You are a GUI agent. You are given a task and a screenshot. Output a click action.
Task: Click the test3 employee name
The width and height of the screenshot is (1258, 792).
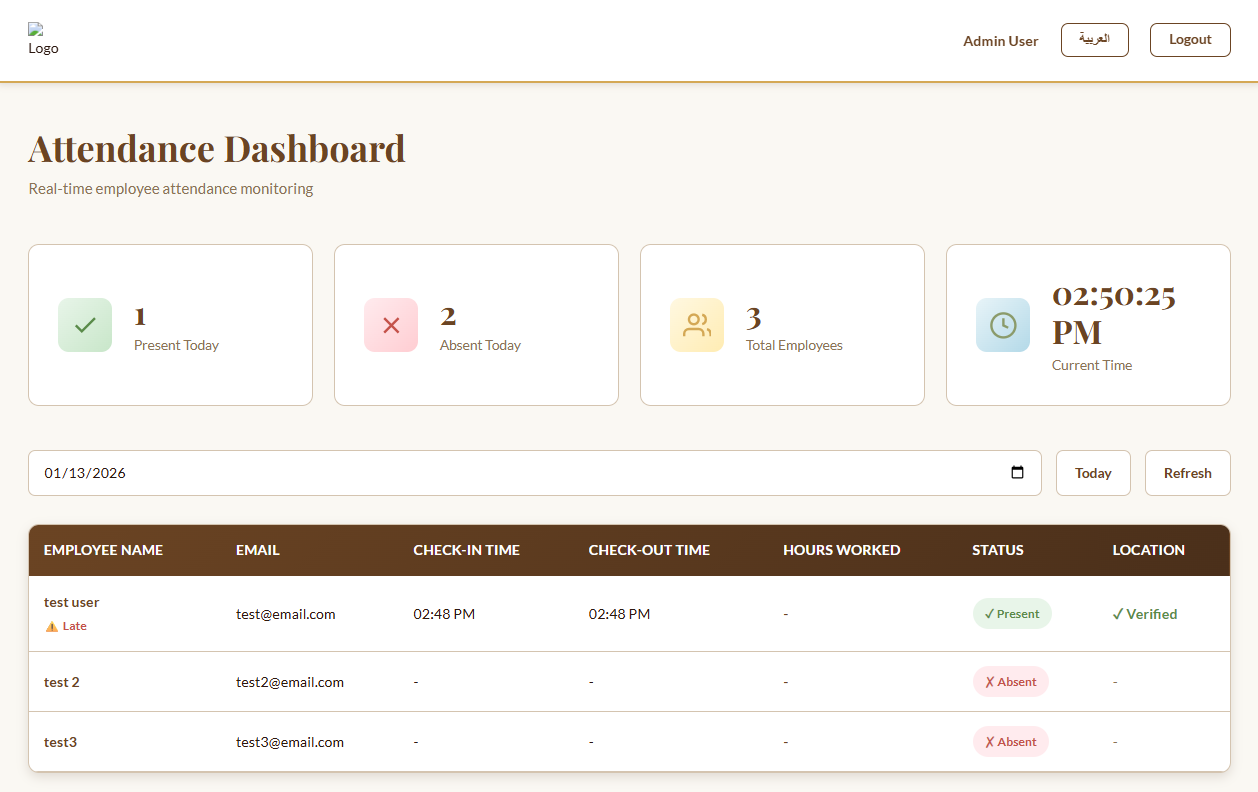click(60, 742)
